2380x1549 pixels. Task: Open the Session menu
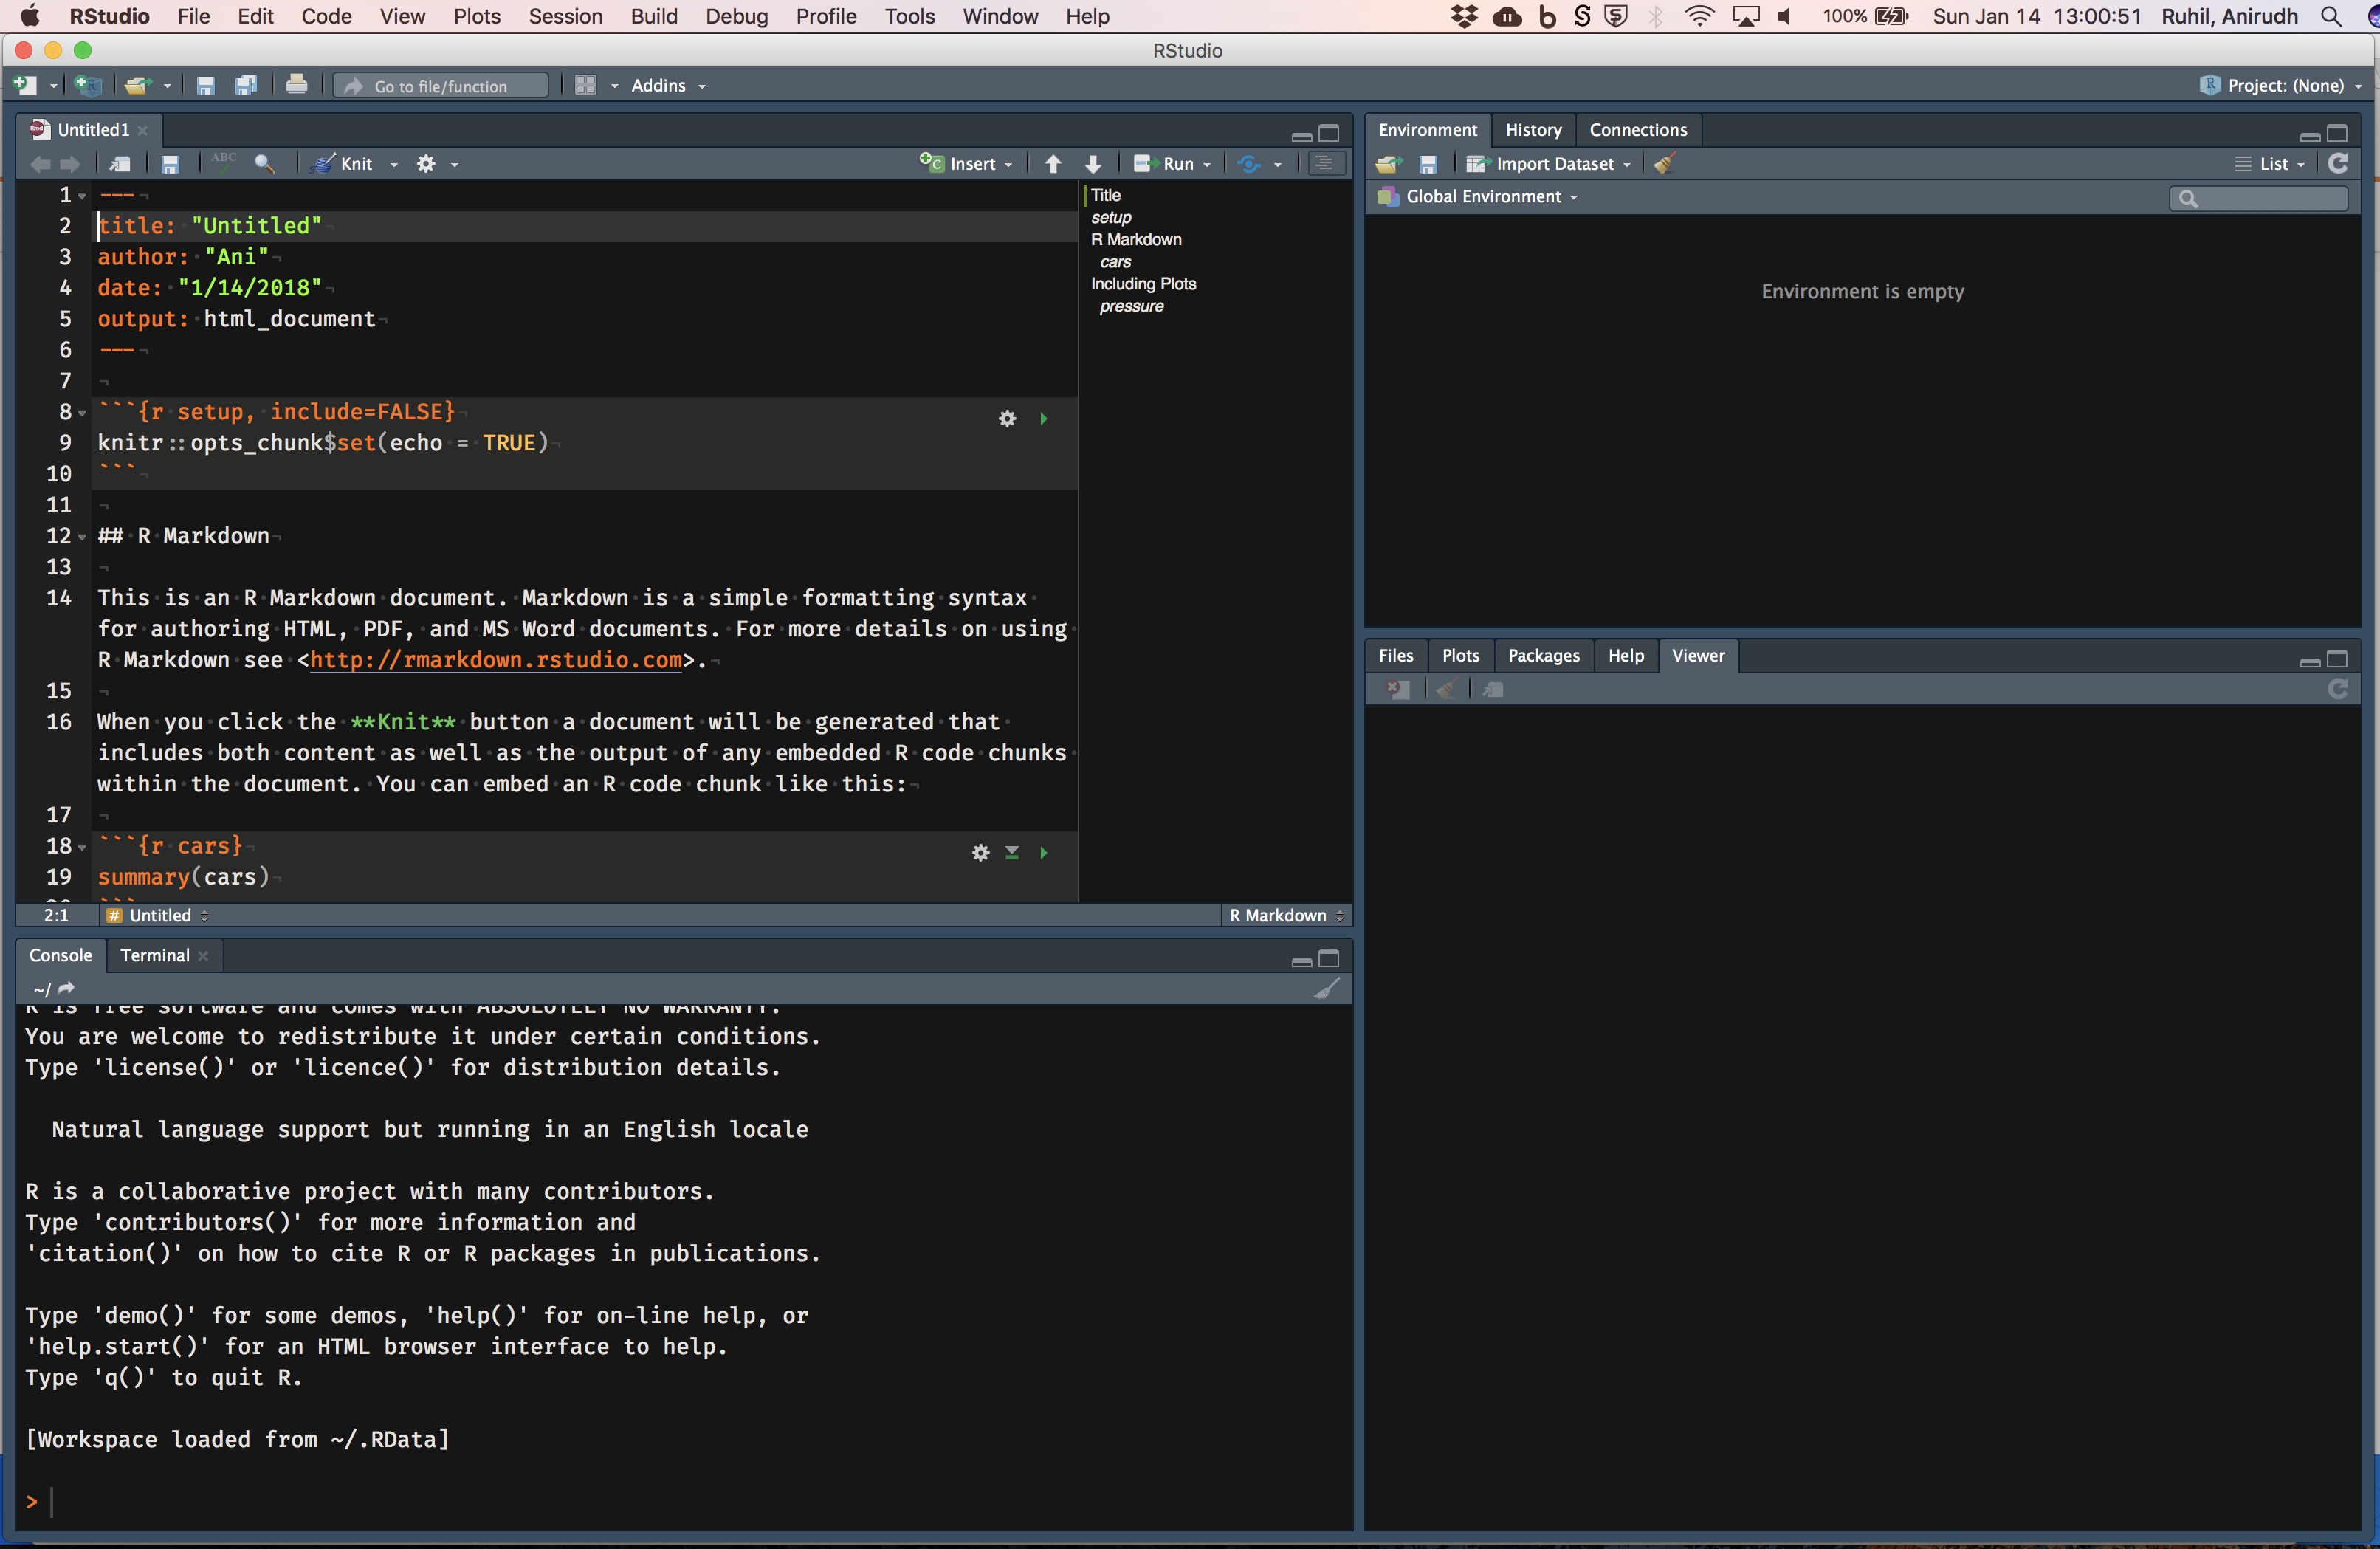pos(565,16)
